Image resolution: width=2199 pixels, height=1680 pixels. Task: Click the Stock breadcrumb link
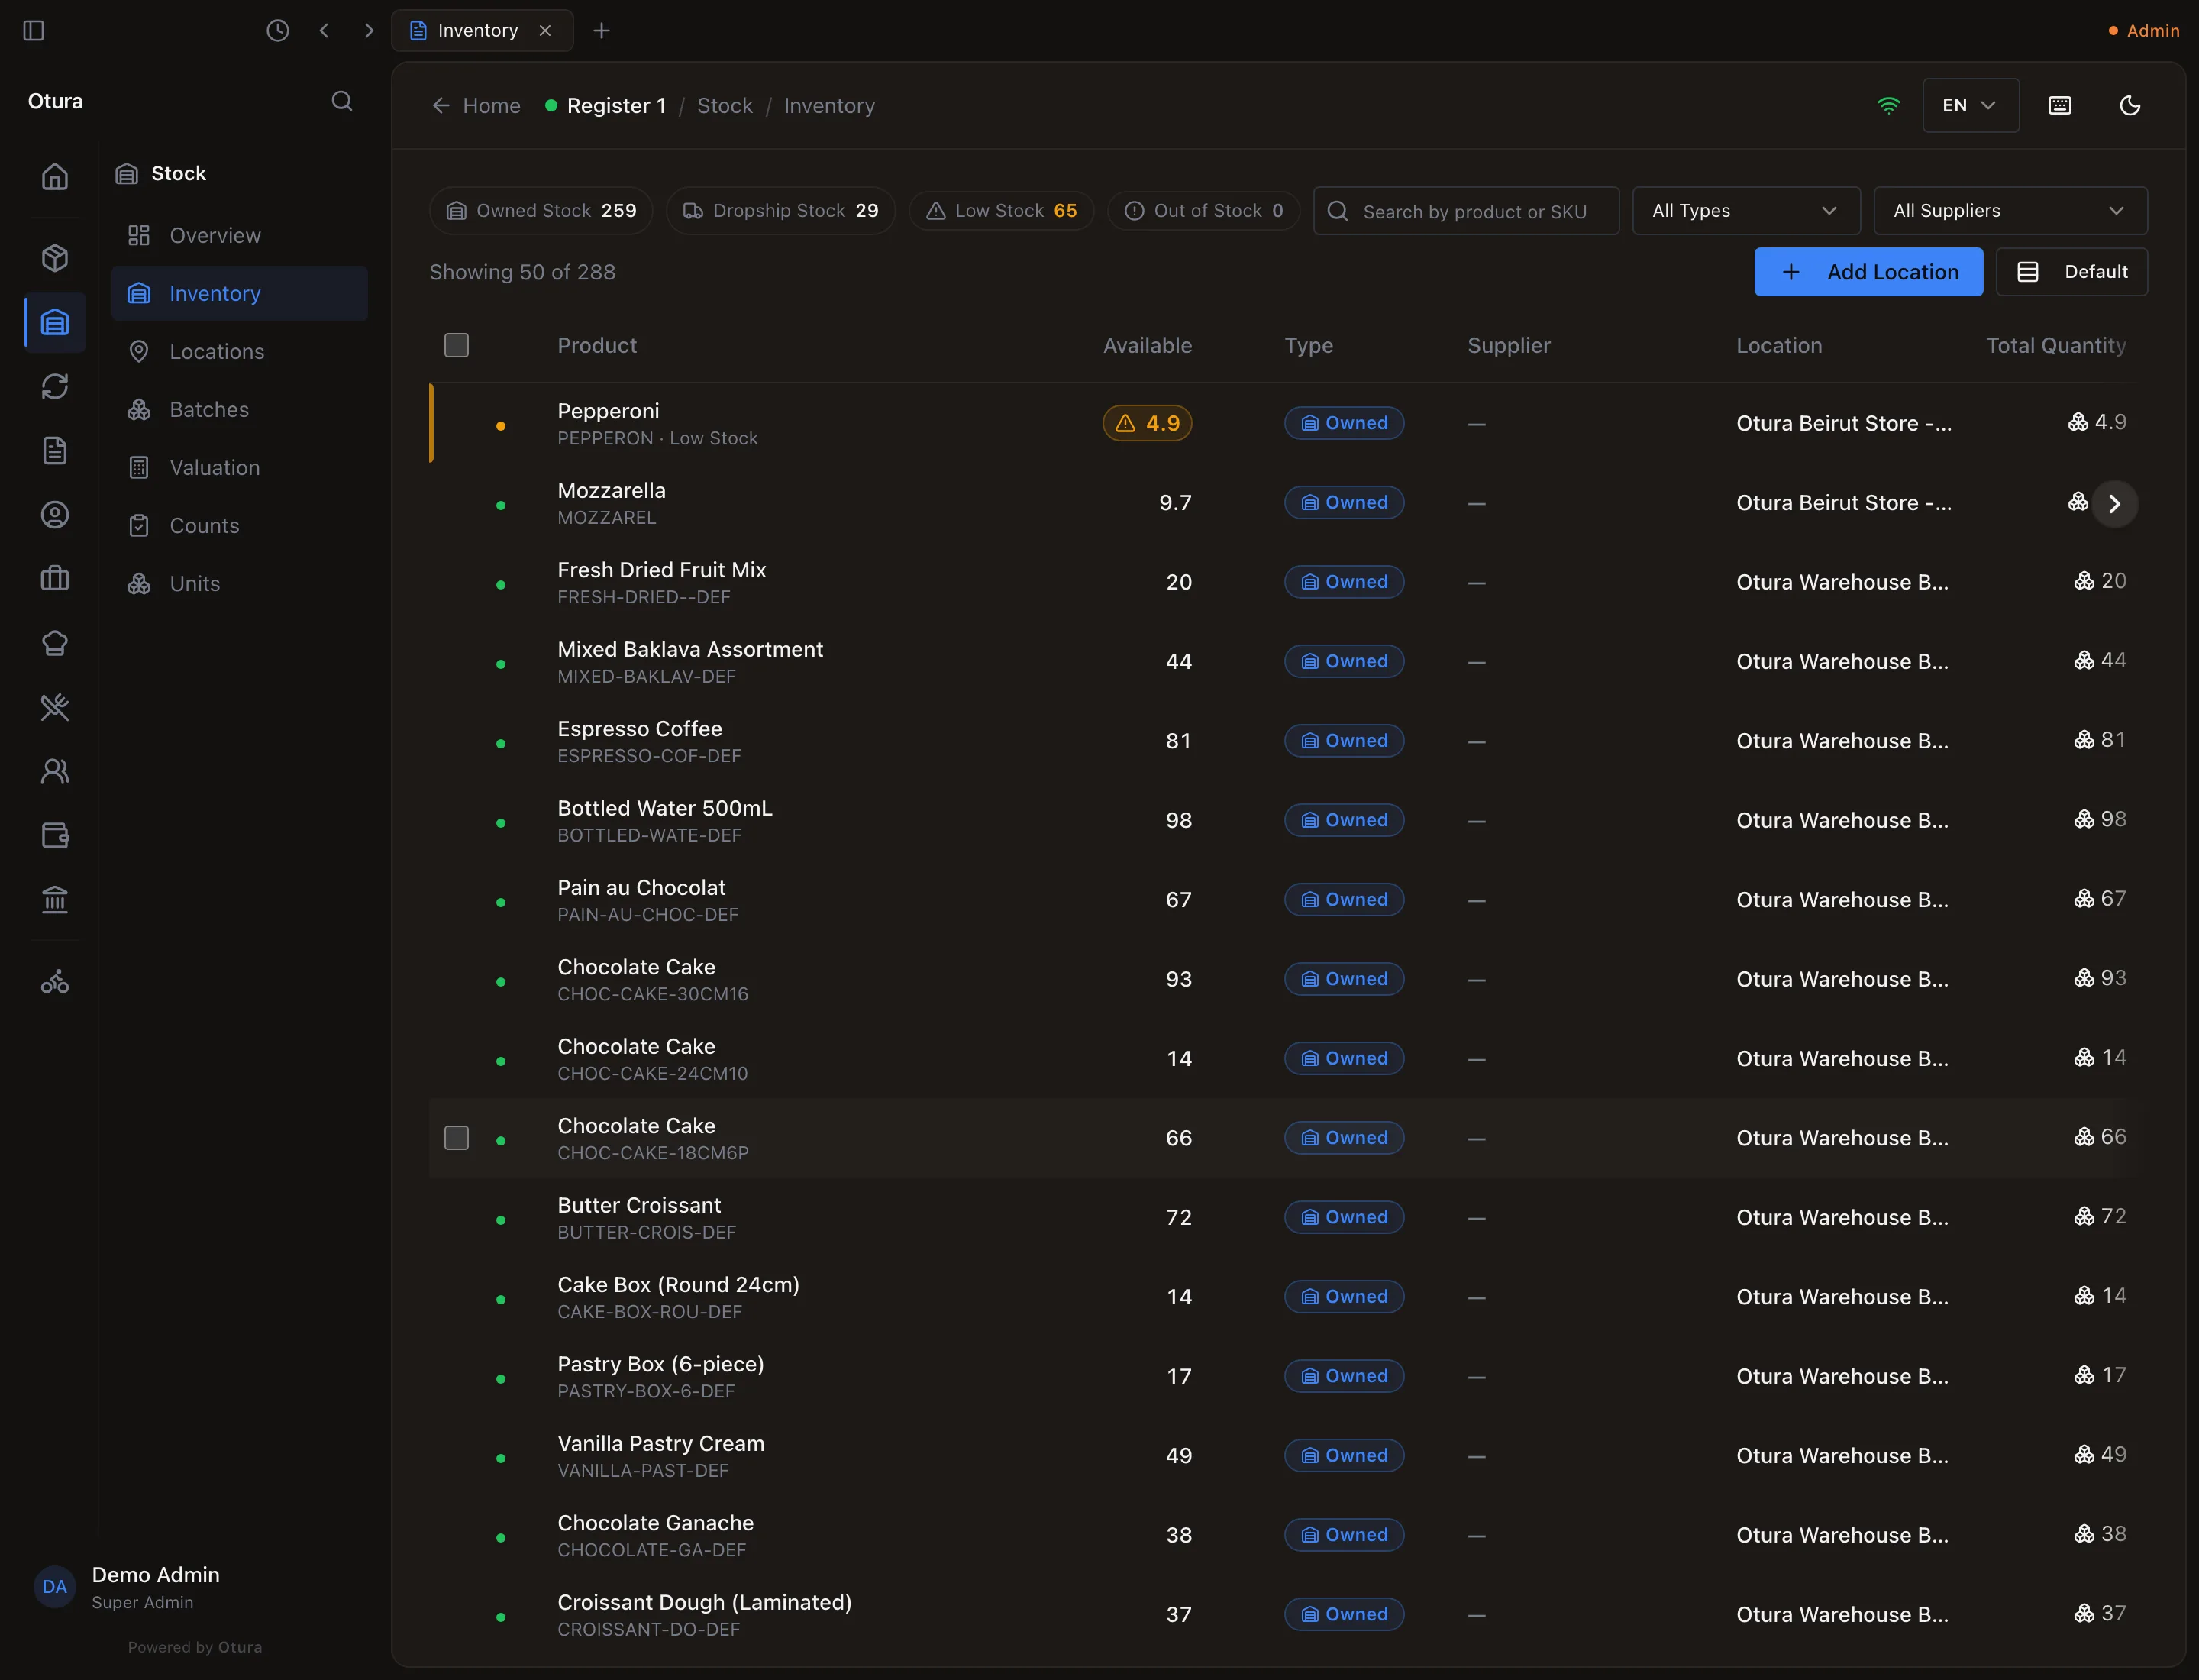pos(724,106)
